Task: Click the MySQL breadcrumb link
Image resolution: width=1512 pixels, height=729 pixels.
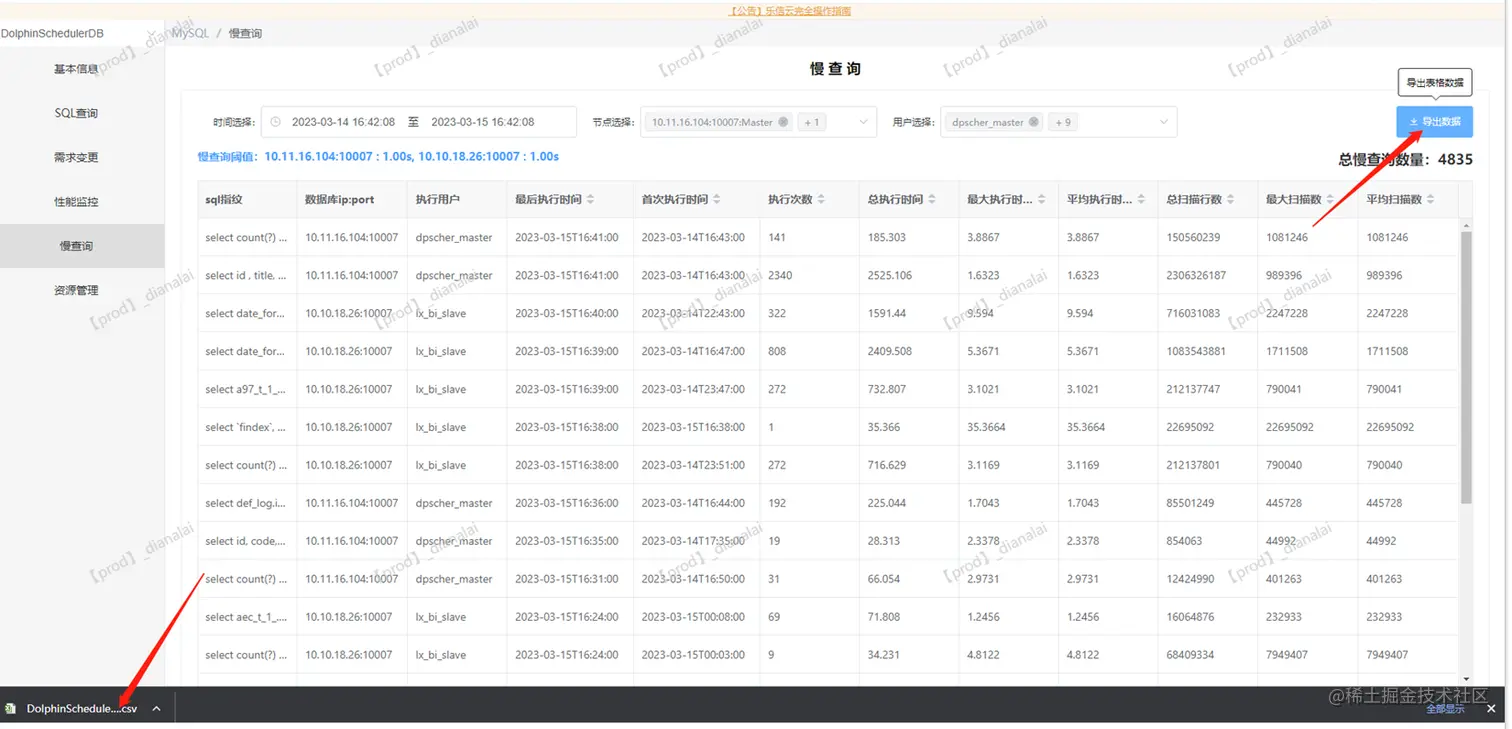Action: (x=190, y=33)
